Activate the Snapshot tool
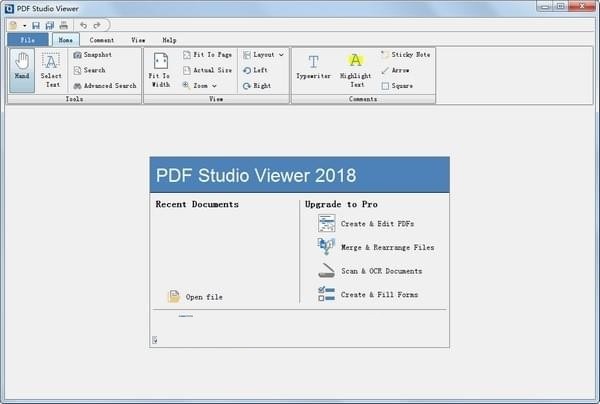 pos(93,55)
